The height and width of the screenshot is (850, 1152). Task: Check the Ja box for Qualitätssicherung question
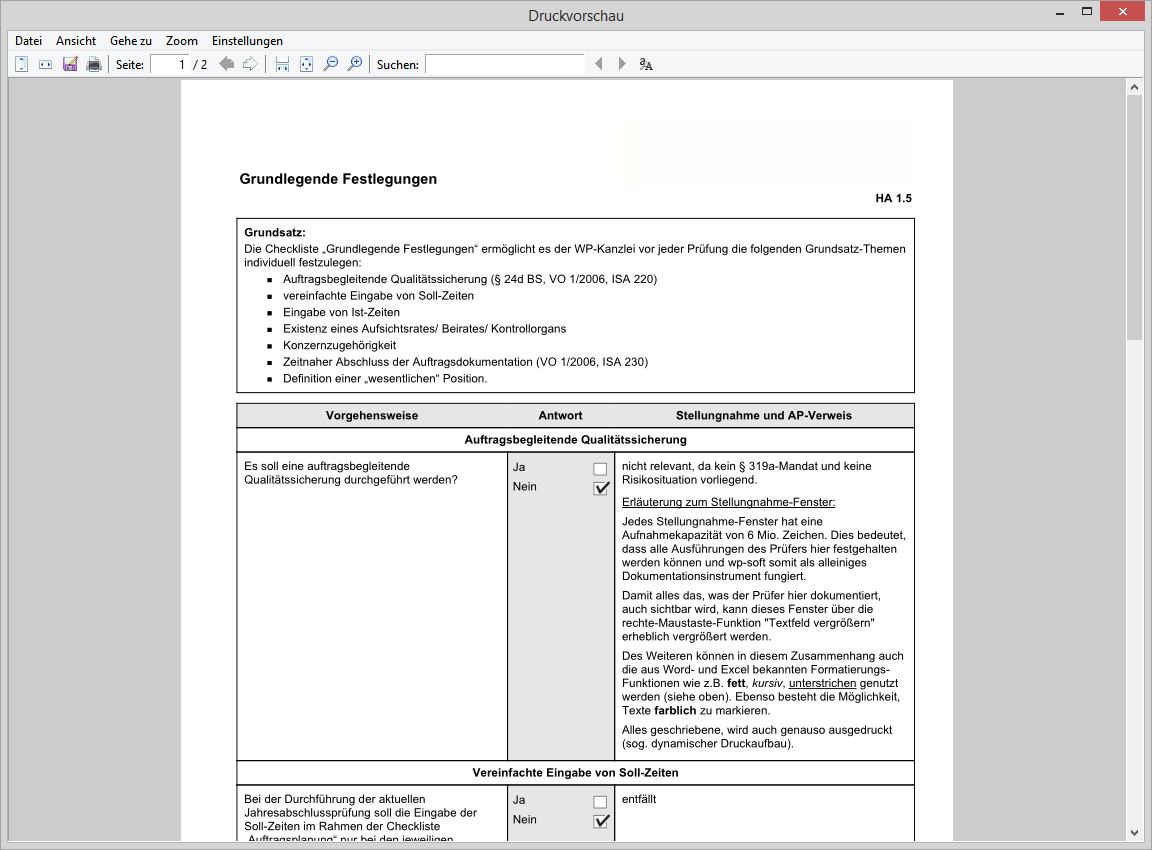click(600, 469)
